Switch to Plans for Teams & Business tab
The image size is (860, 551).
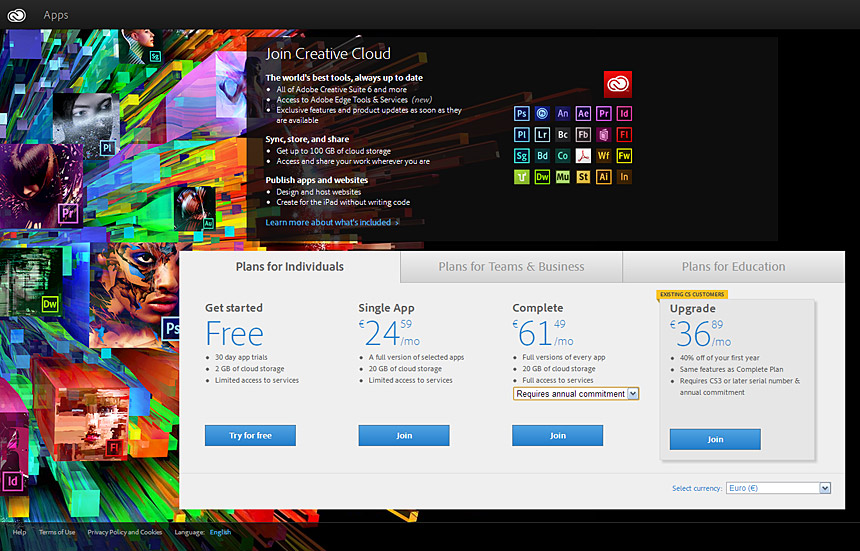(x=511, y=267)
